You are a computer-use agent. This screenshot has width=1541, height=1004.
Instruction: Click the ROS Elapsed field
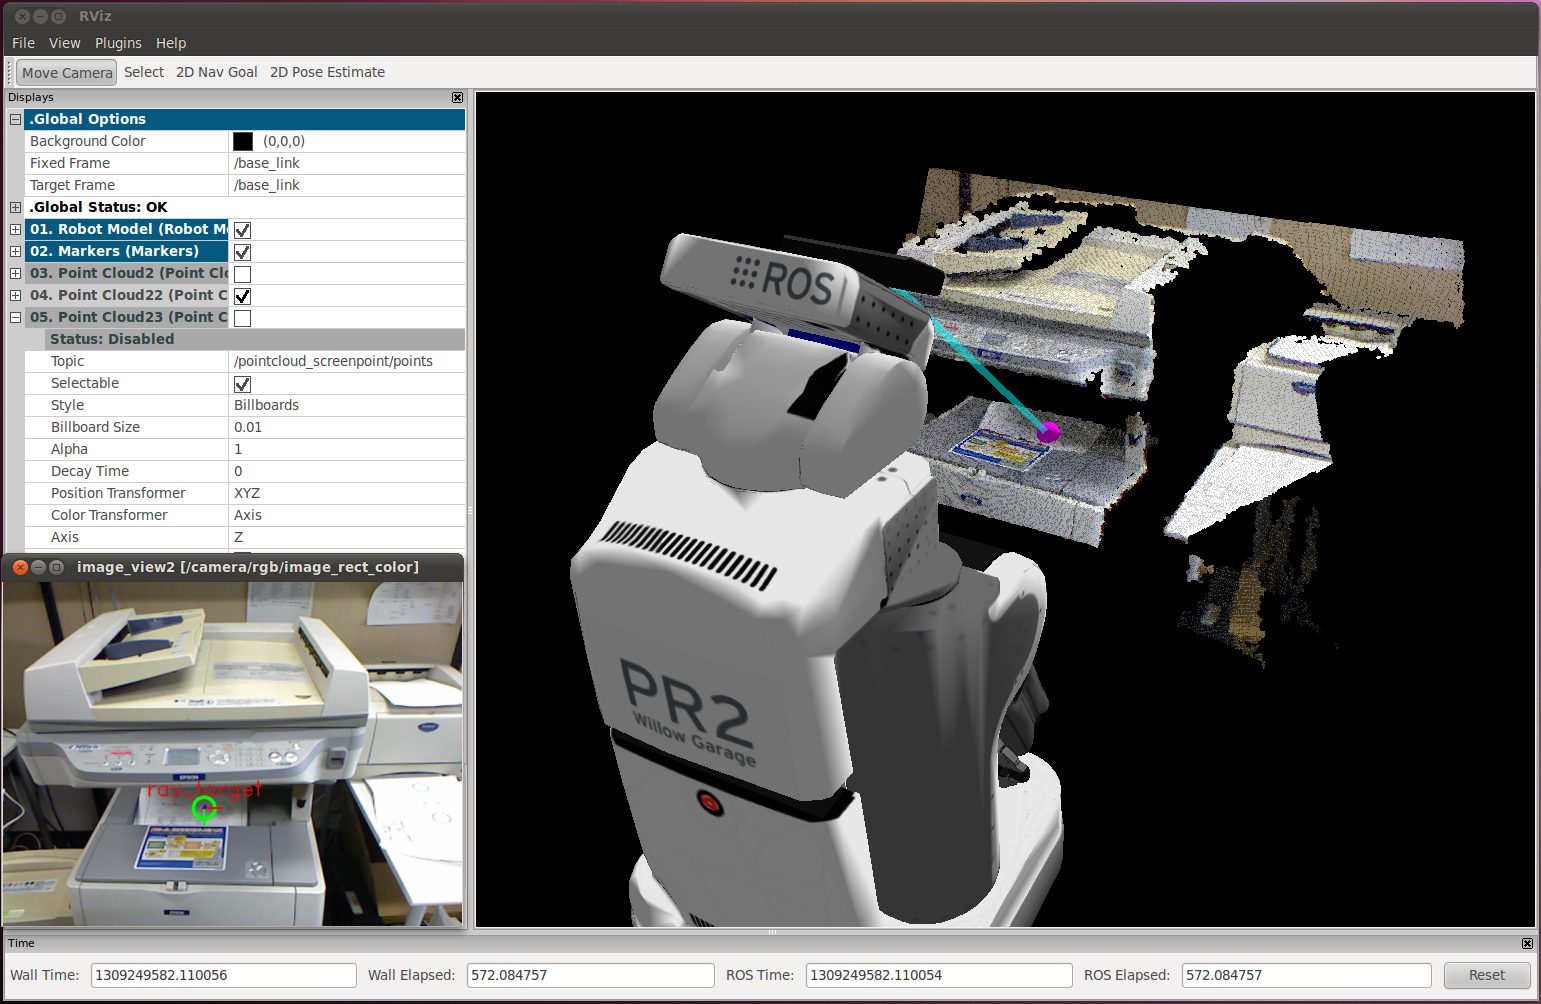click(x=1306, y=975)
